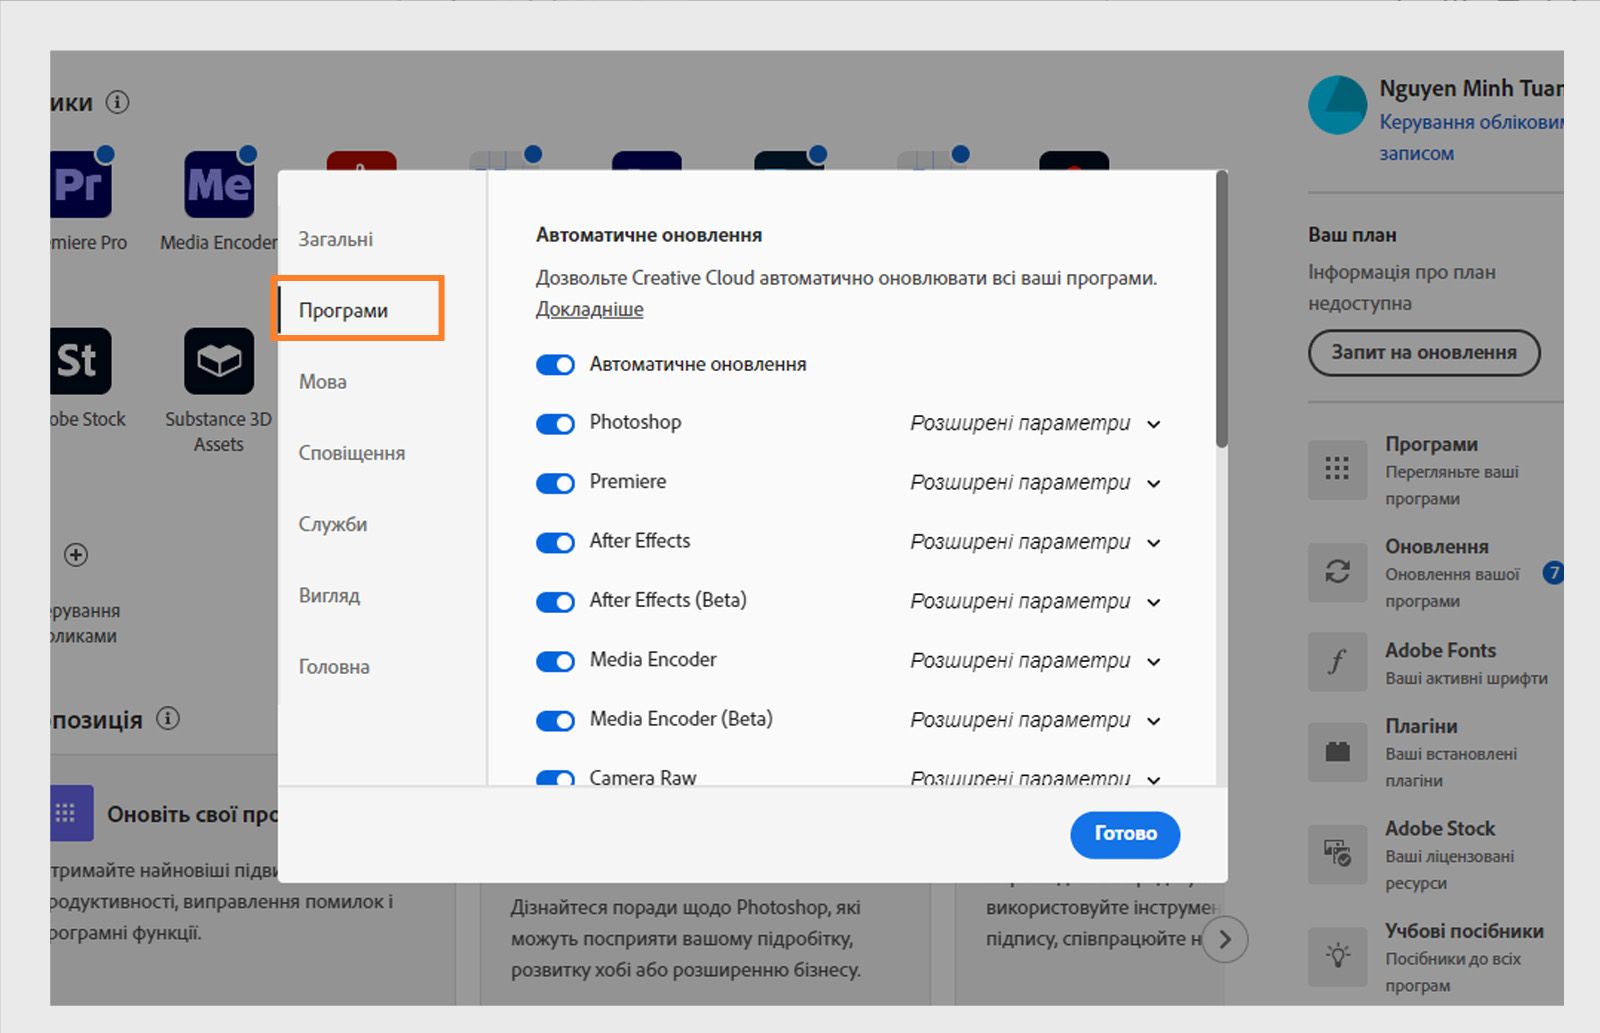Viewport: 1600px width, 1033px height.
Task: Open the Плагіни sidebar icon
Action: coord(1338,752)
